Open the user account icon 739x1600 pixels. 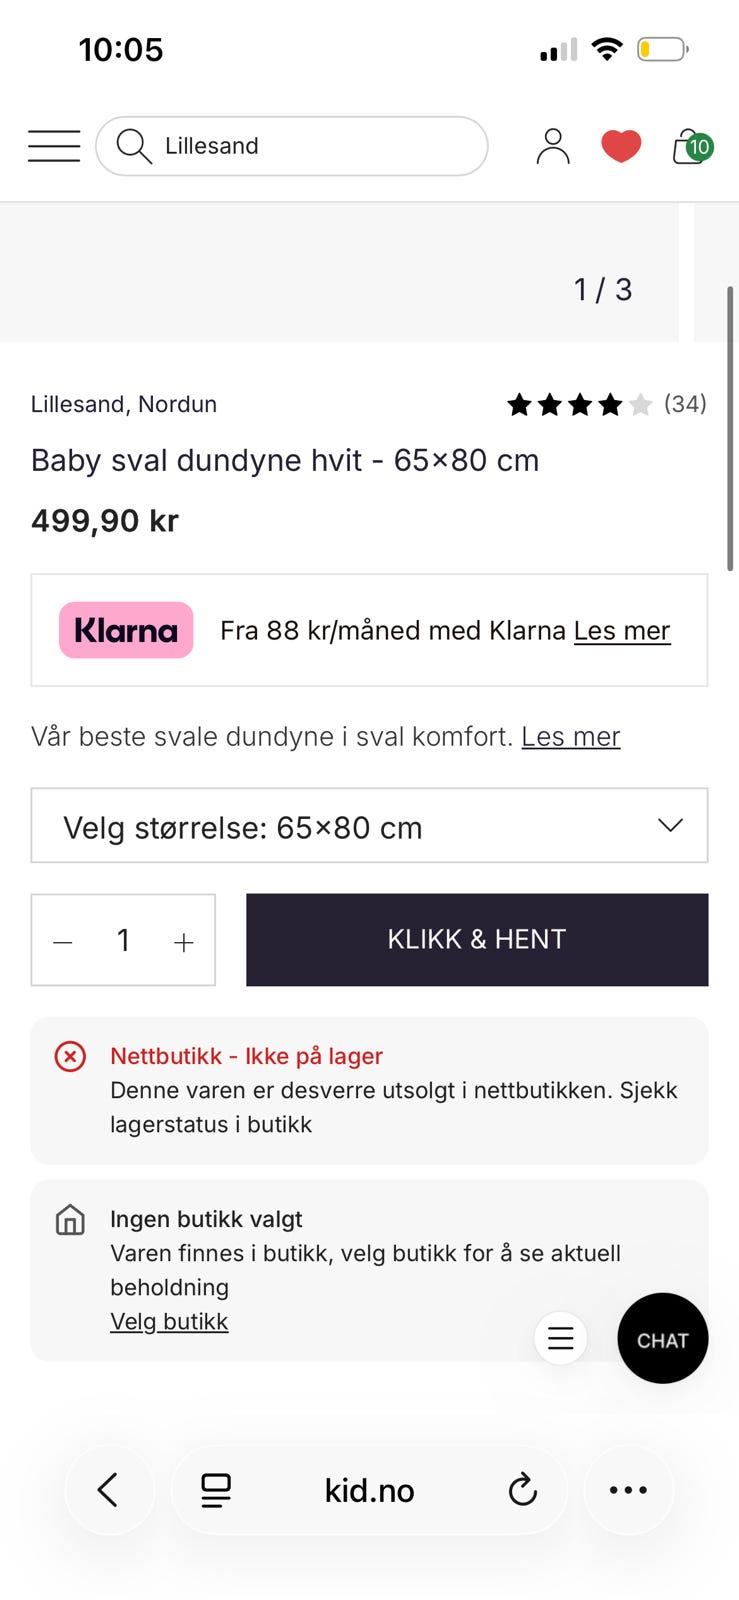(552, 146)
